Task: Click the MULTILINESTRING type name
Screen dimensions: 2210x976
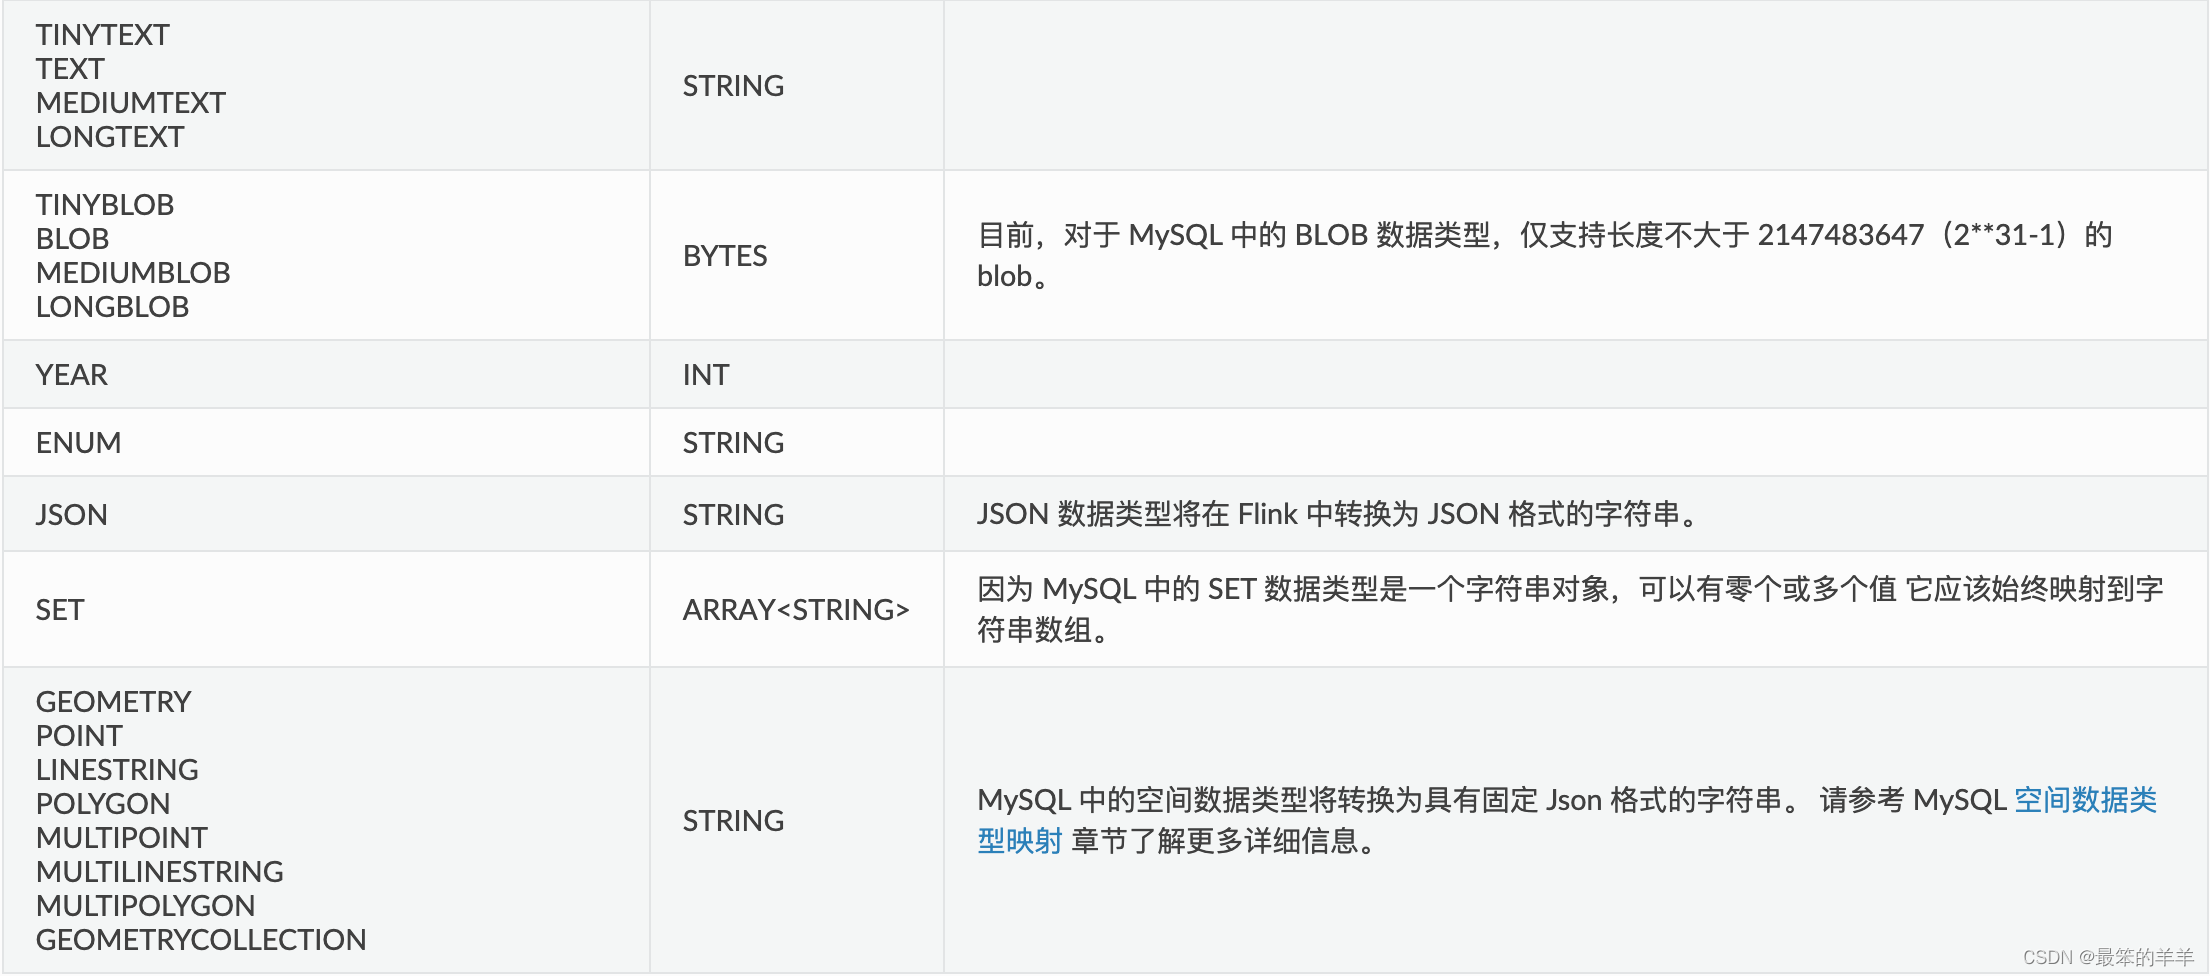Action: point(160,872)
